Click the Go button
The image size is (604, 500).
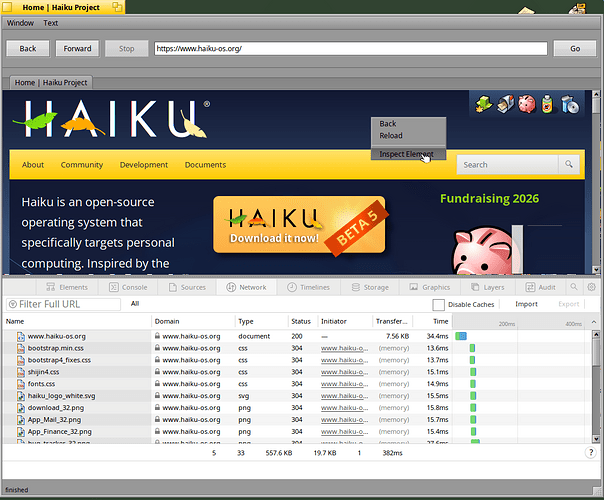pyautogui.click(x=575, y=49)
